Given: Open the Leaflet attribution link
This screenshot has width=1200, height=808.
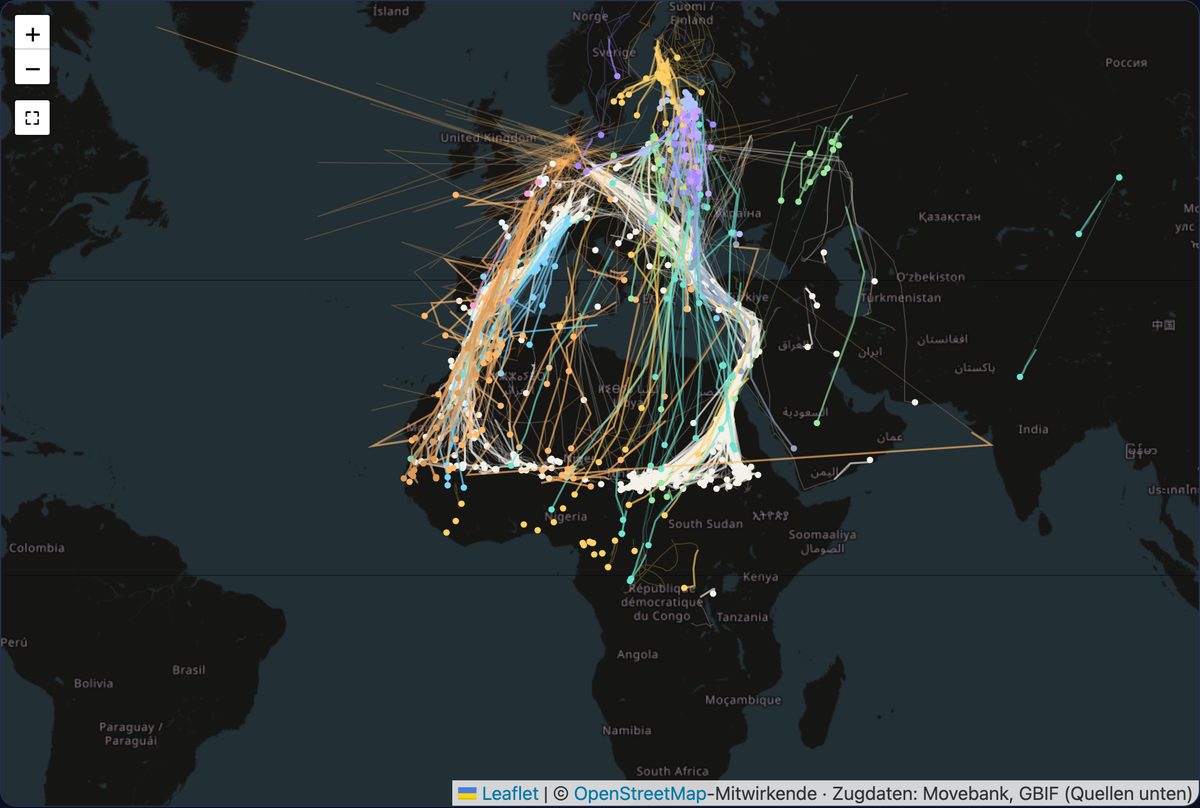Looking at the screenshot, I should (510, 794).
